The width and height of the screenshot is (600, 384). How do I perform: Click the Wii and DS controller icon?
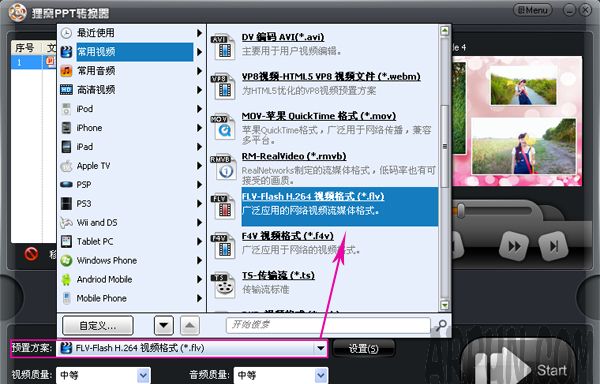pos(66,223)
